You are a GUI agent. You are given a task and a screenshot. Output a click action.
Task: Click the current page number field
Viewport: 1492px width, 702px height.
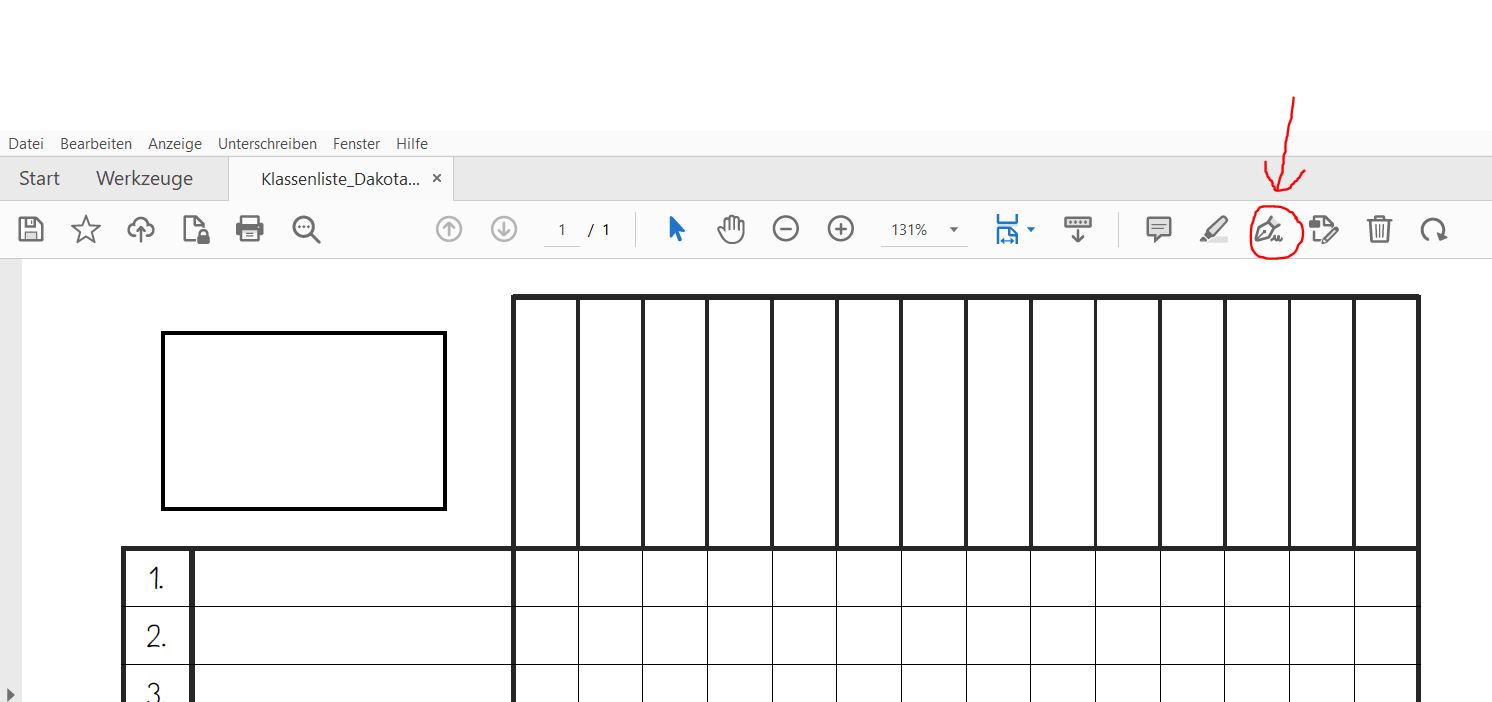click(x=562, y=230)
